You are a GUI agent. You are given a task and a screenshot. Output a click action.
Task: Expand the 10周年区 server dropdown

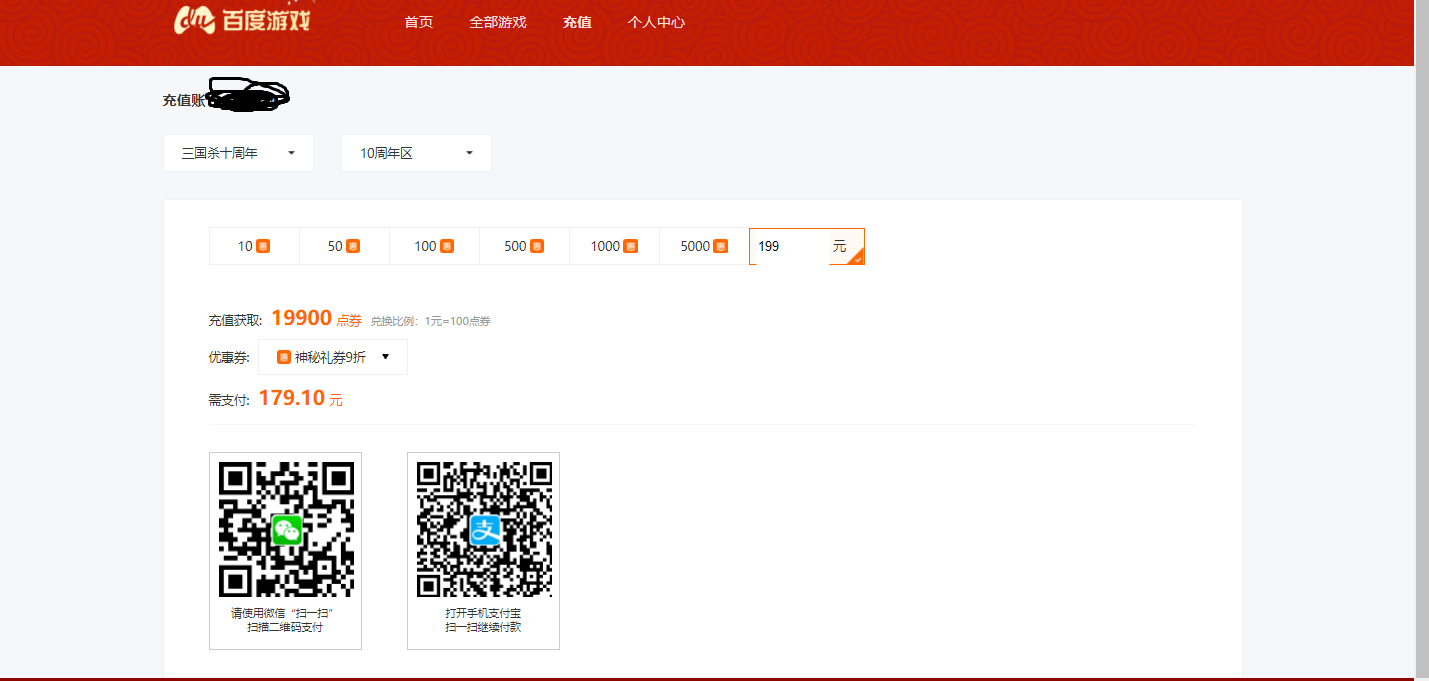coord(416,153)
